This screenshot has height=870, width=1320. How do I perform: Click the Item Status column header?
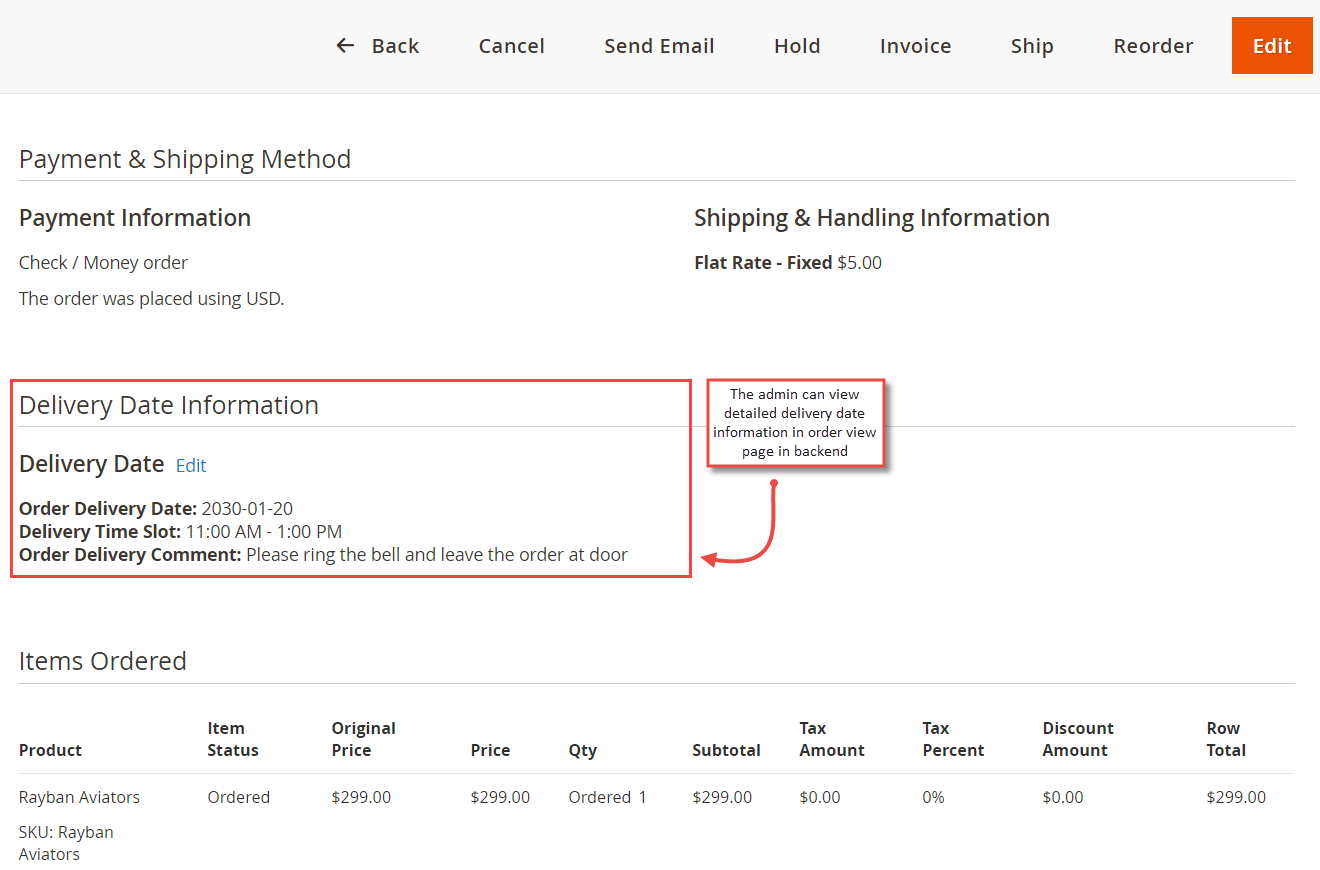coord(232,739)
